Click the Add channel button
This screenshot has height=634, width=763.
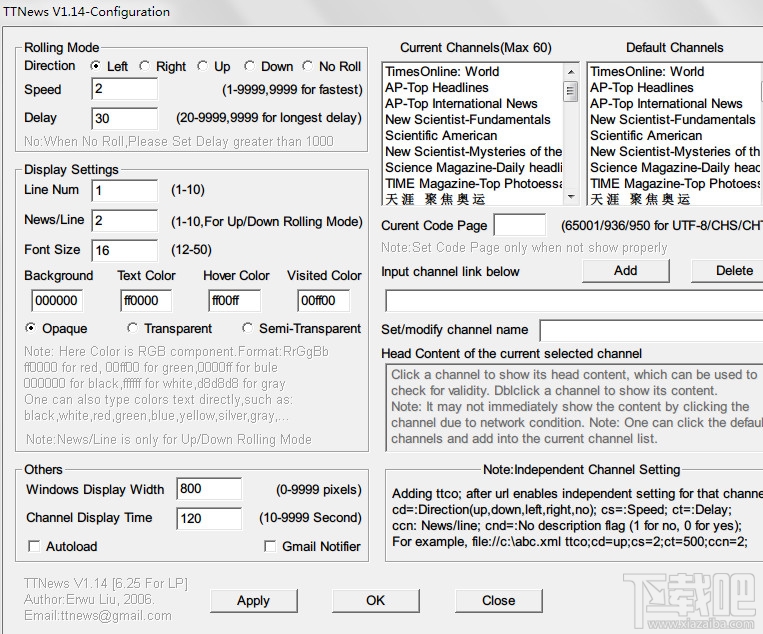pyautogui.click(x=626, y=271)
